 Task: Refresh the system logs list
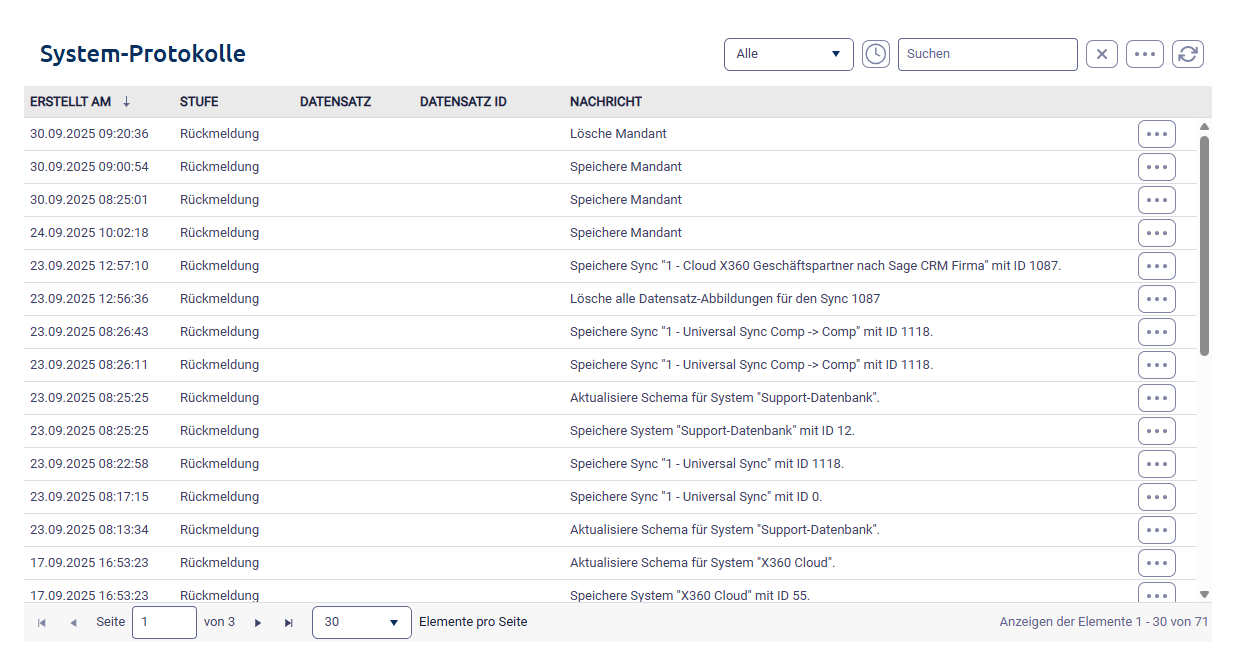click(1188, 54)
